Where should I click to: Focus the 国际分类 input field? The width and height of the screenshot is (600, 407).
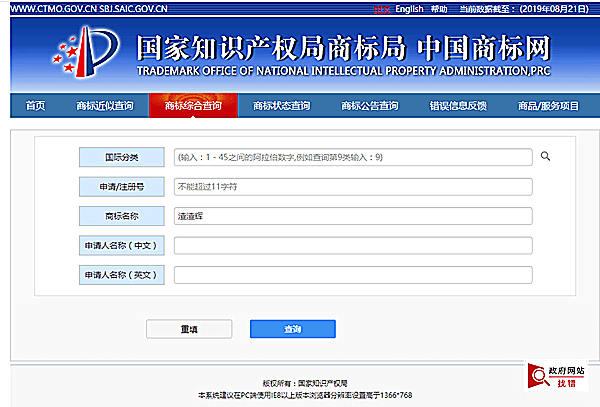click(353, 157)
